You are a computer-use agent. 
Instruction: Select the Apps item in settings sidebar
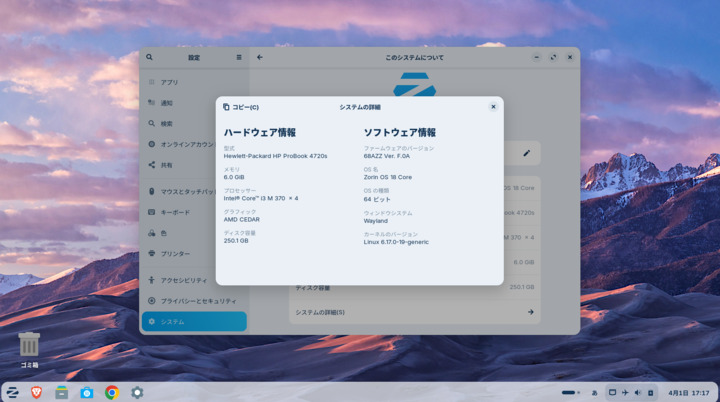(x=194, y=82)
